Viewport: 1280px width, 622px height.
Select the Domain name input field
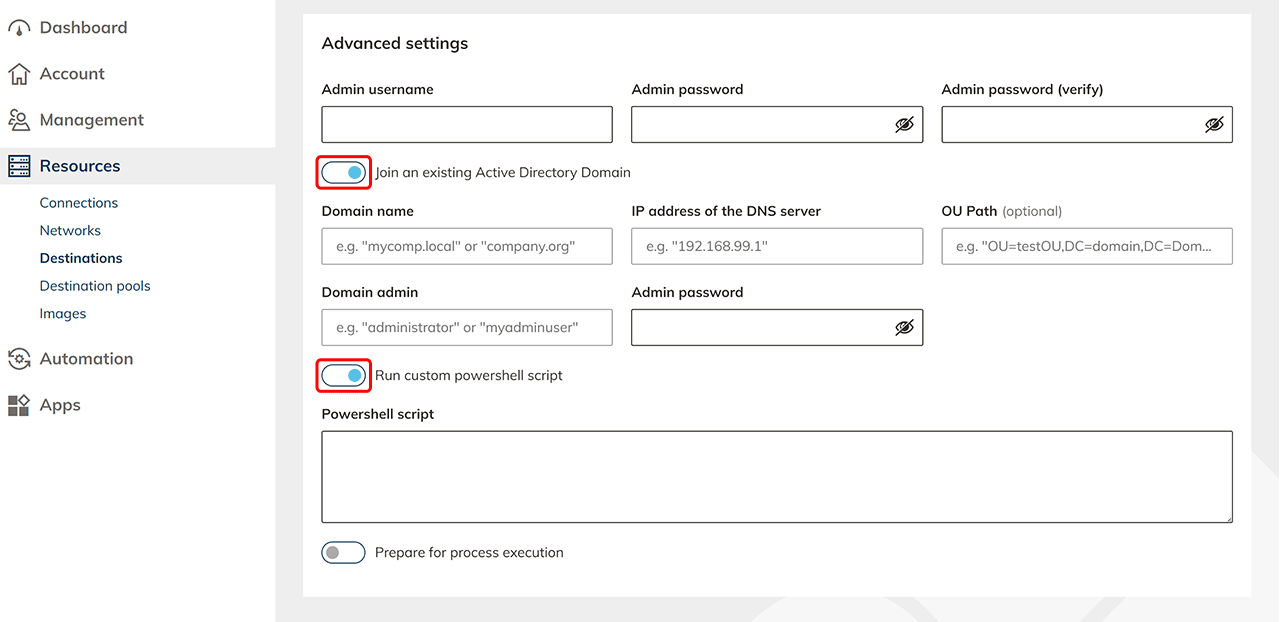[x=467, y=246]
